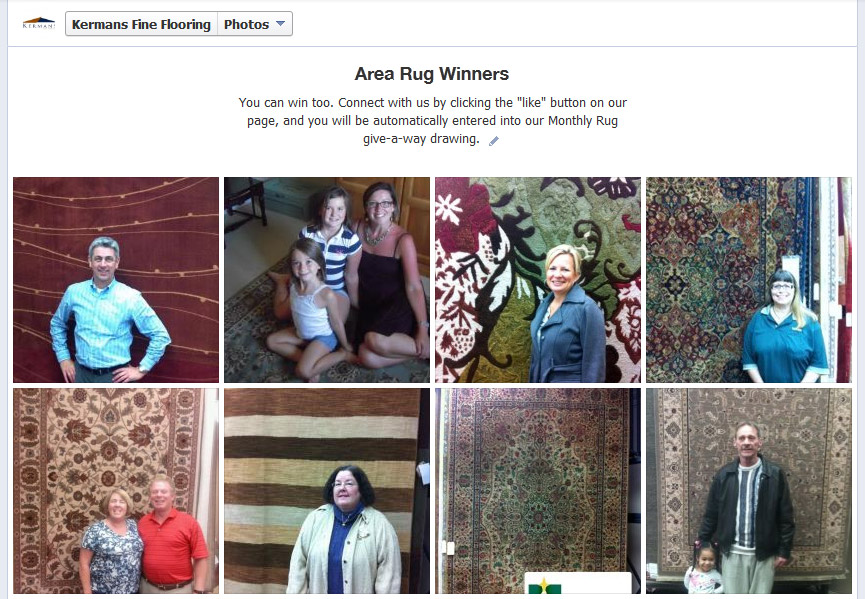
Task: Click the Kermans Fine Flooring button
Action: click(x=141, y=24)
